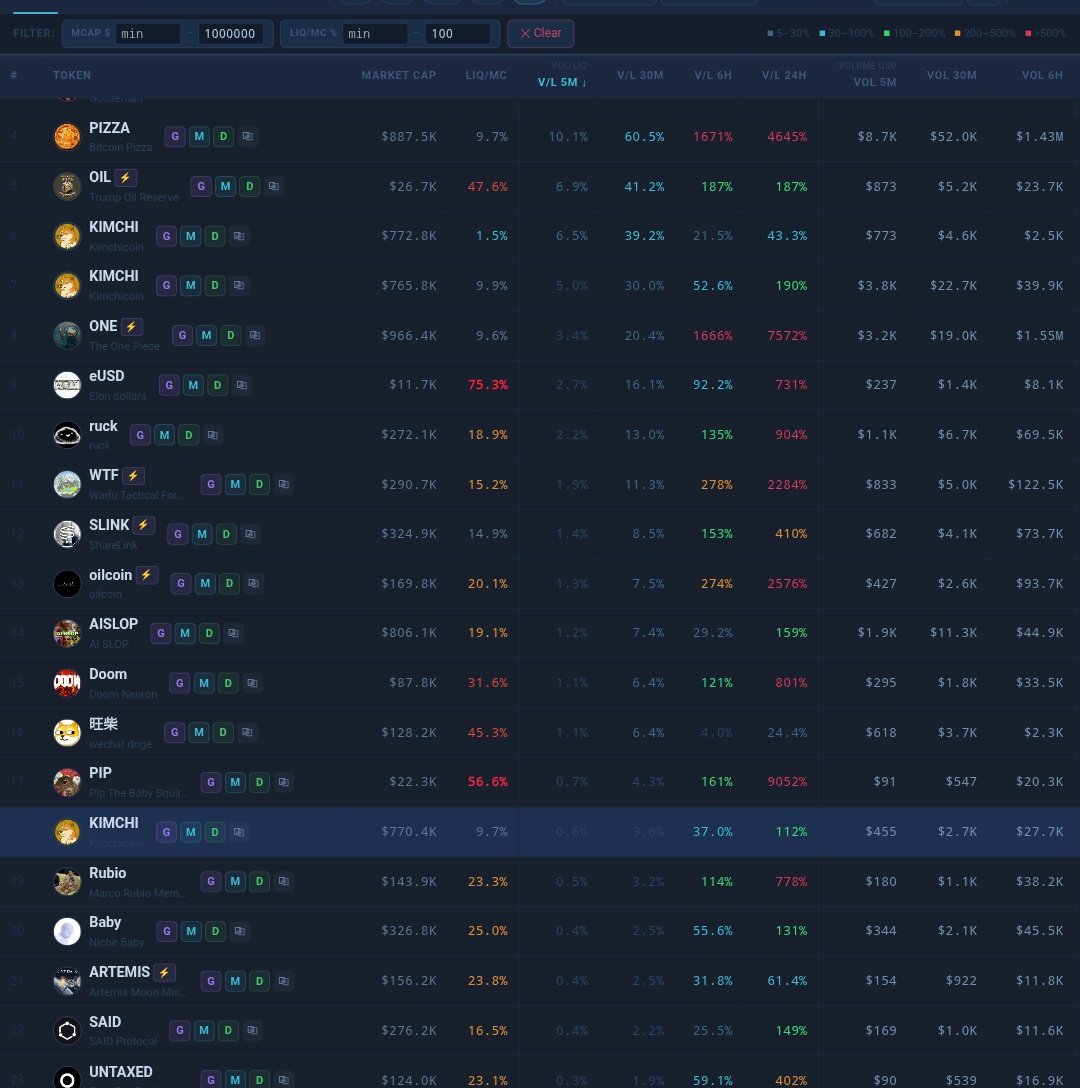Copy address icon in the AISLOP row

[x=233, y=634]
